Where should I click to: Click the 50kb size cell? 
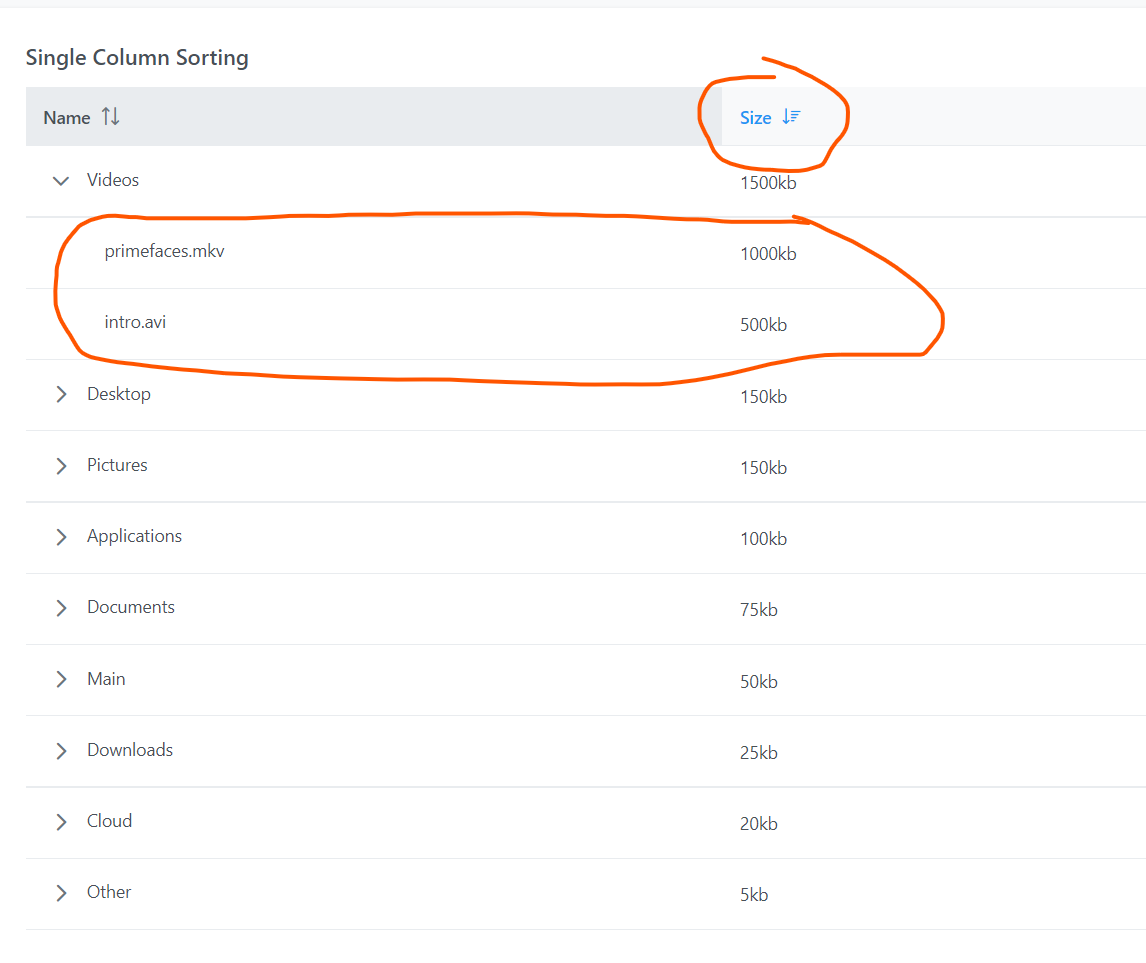pyautogui.click(x=759, y=682)
